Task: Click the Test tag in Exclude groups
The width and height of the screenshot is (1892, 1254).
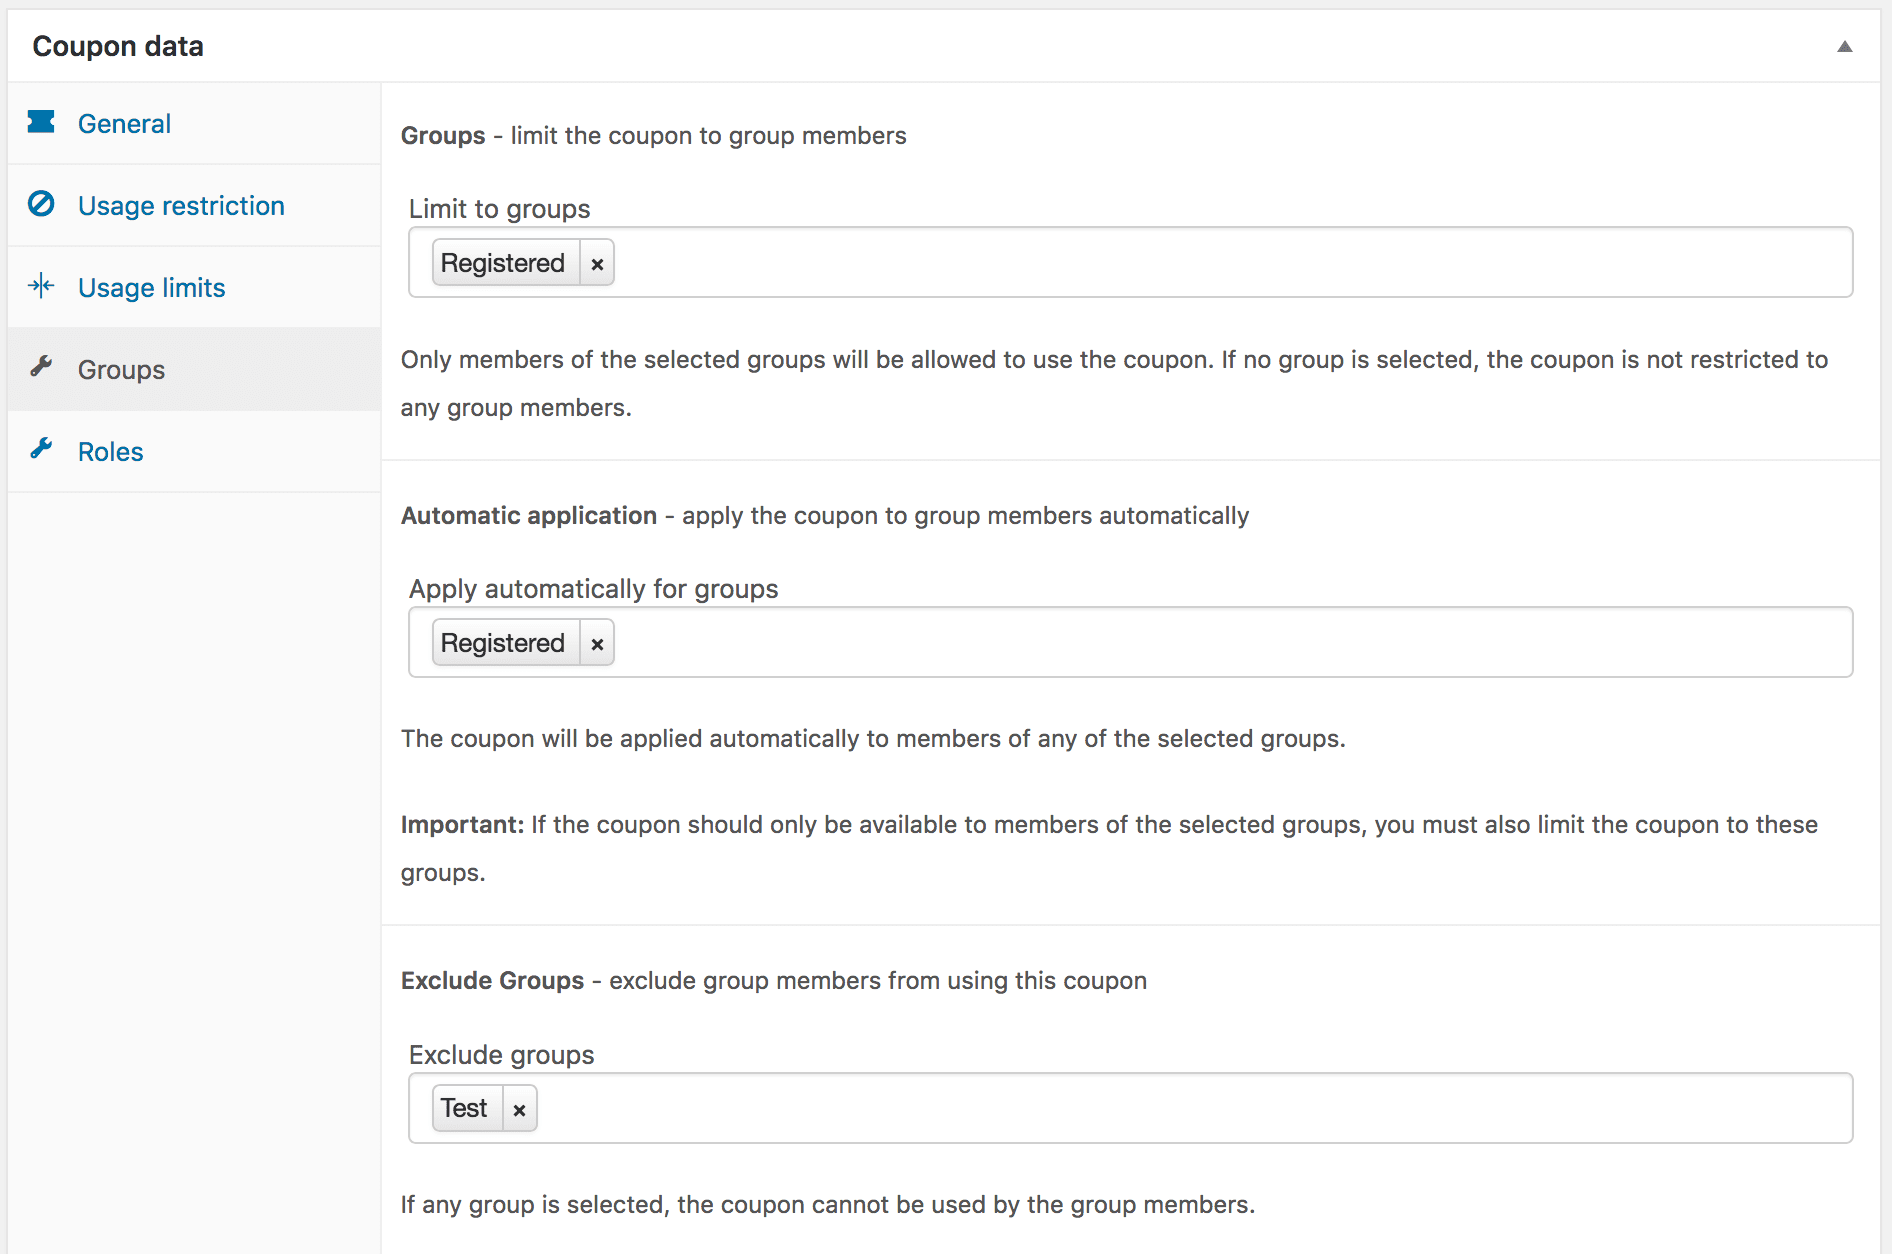Action: pyautogui.click(x=464, y=1109)
